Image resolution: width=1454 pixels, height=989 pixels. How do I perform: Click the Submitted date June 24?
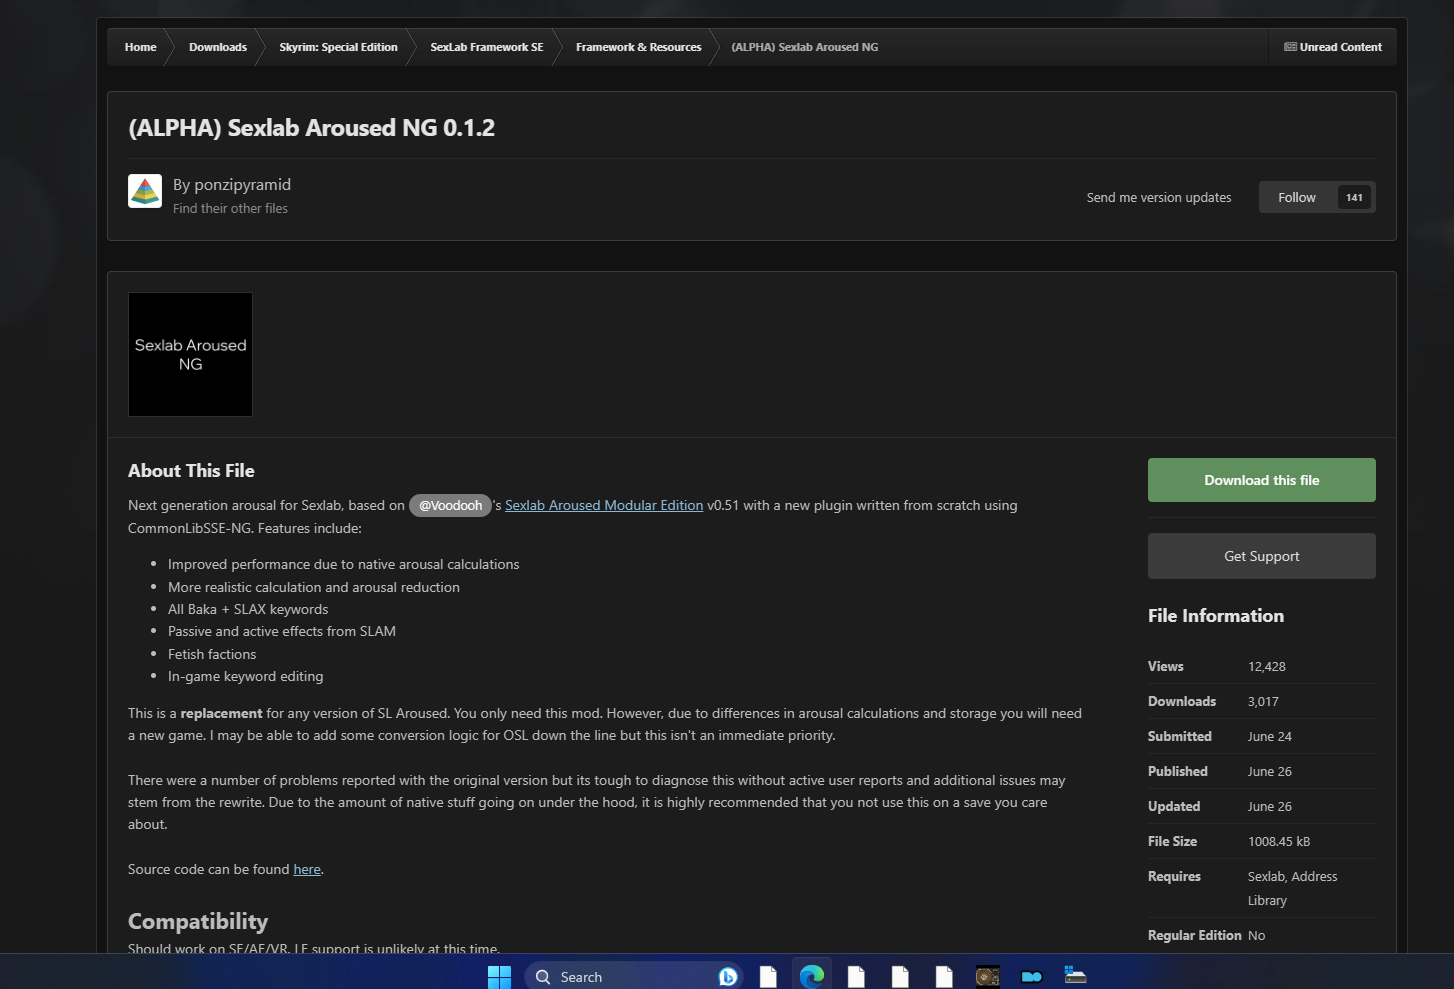coord(1270,736)
